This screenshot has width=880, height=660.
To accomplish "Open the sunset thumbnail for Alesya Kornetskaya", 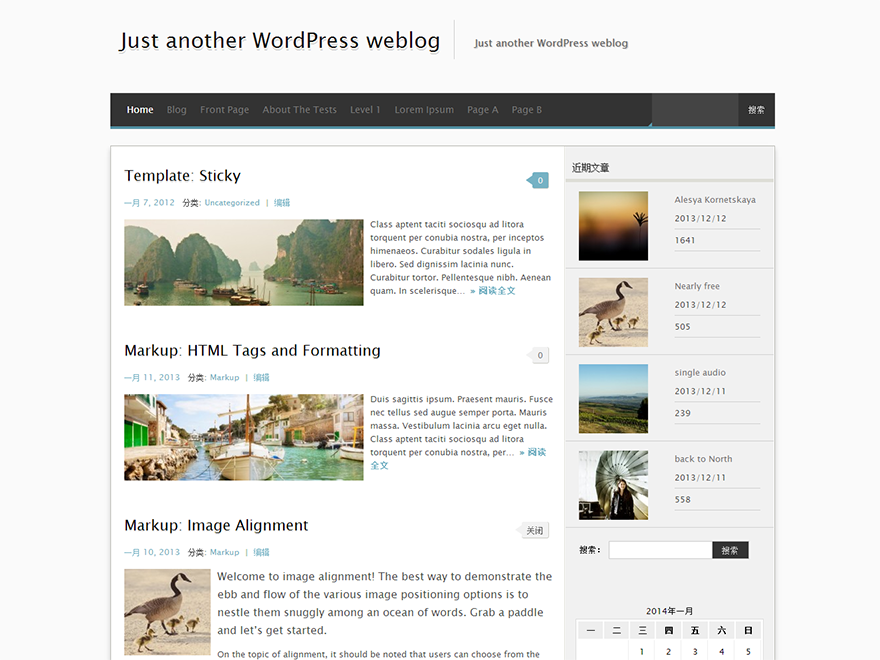I will pos(613,226).
